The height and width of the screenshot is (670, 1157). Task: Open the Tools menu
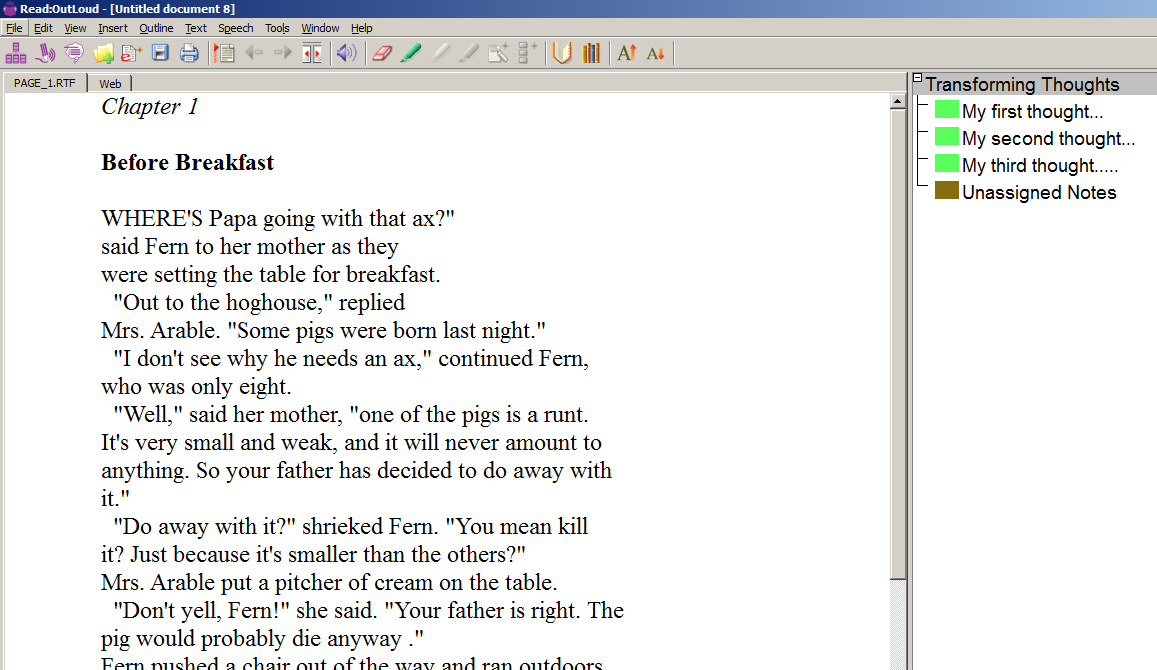277,28
